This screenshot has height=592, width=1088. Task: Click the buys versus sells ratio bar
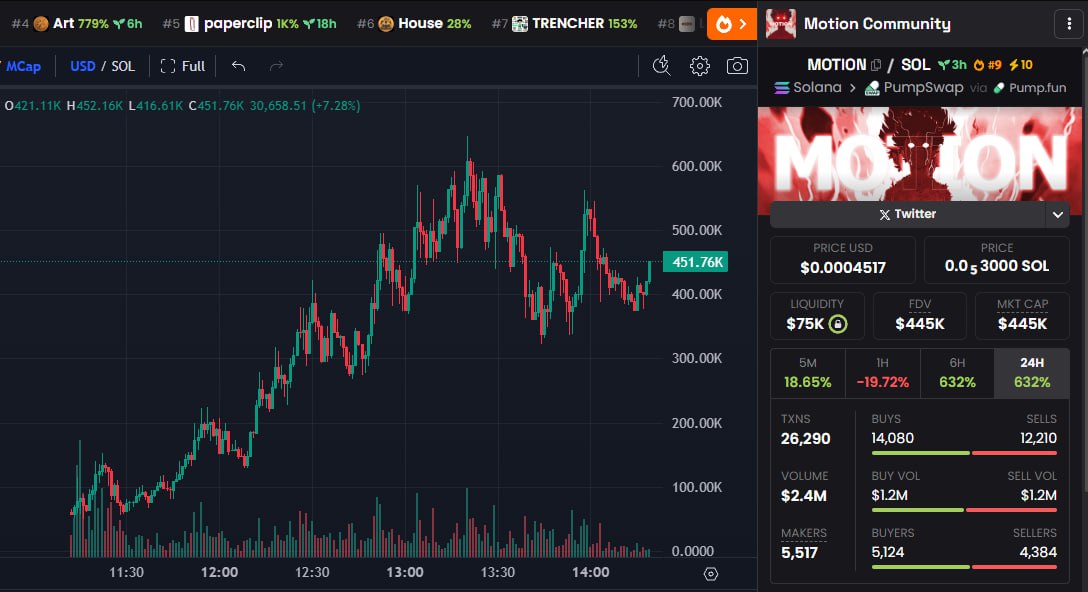click(x=964, y=453)
